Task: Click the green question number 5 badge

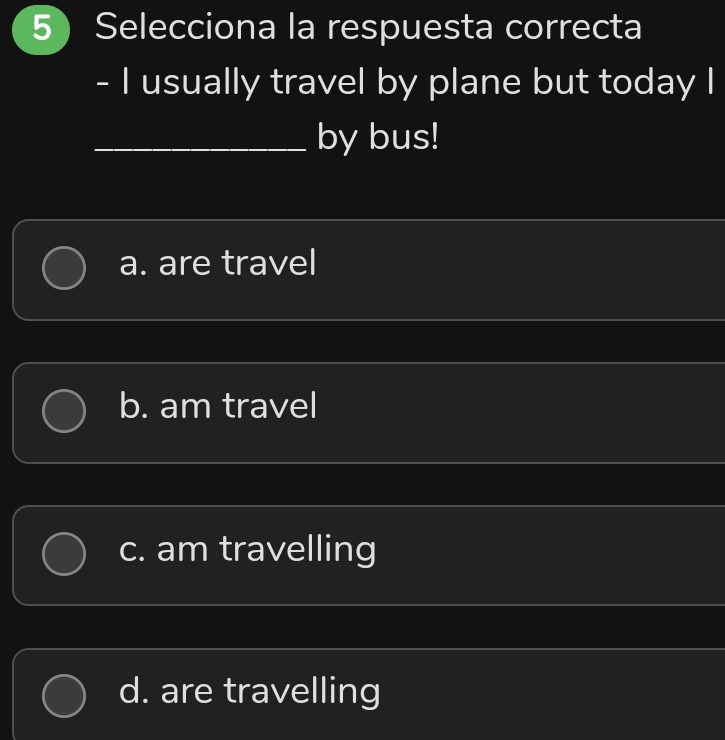Action: (x=36, y=29)
